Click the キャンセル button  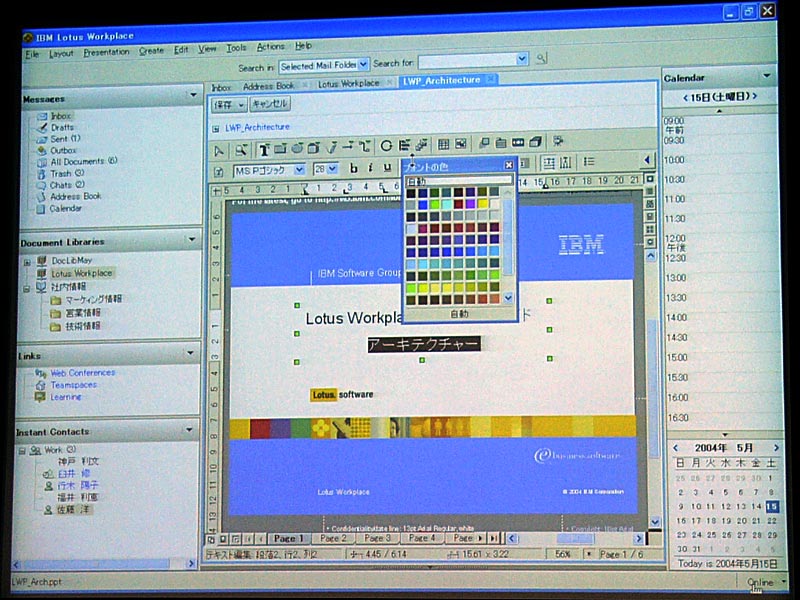click(x=270, y=104)
